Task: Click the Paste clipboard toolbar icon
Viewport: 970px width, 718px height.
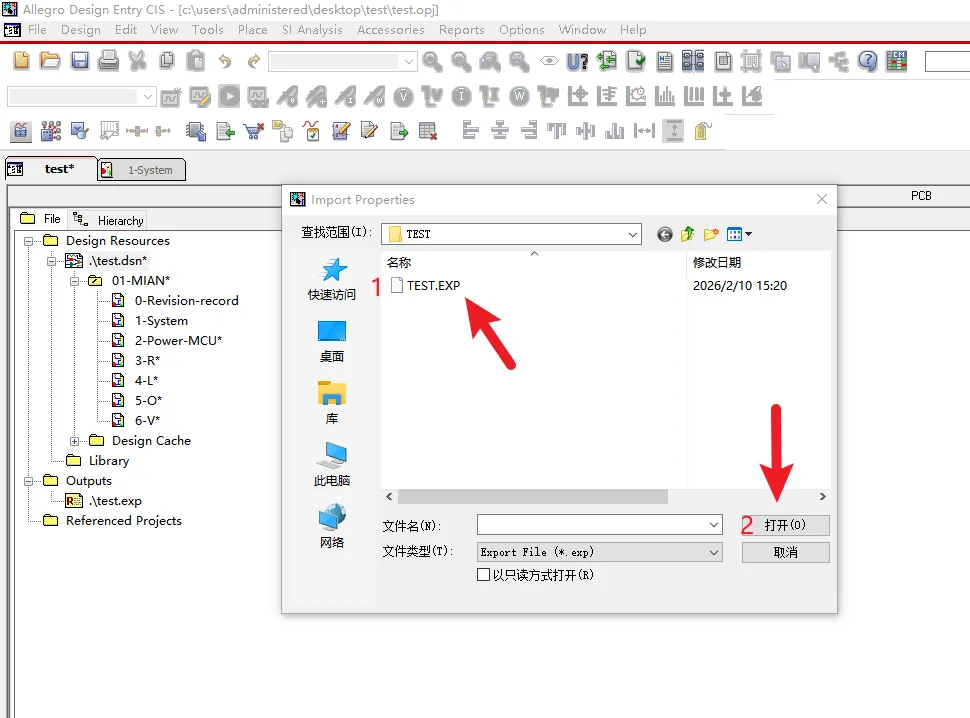Action: click(195, 61)
